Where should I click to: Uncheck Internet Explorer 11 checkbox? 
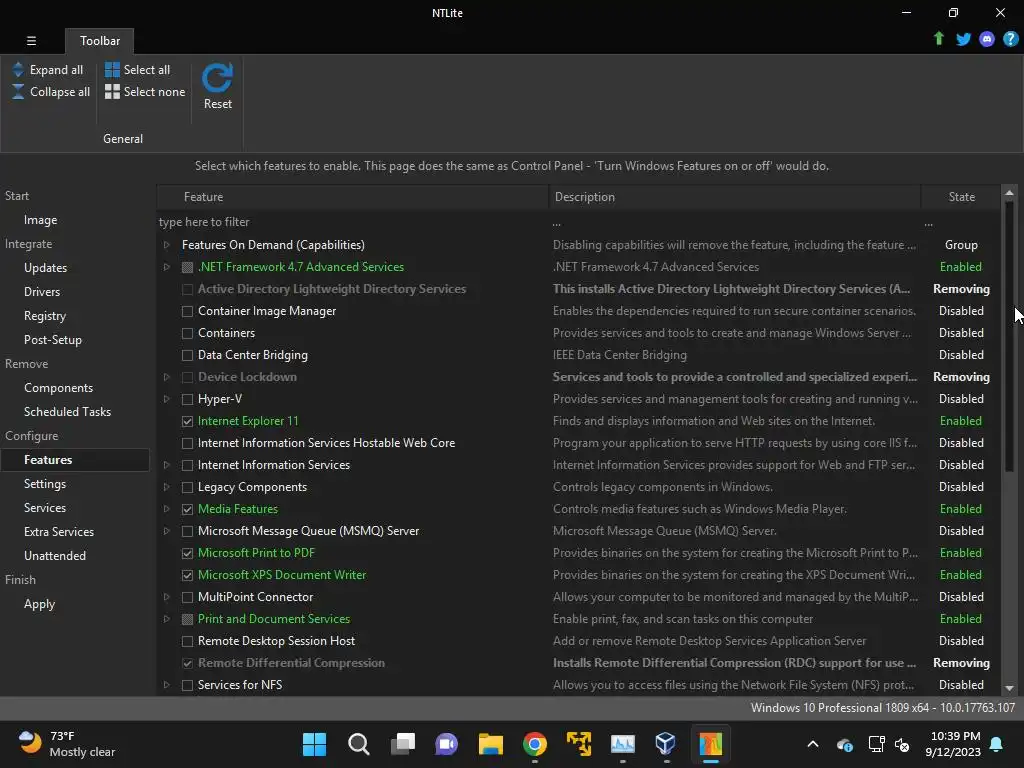(187, 421)
